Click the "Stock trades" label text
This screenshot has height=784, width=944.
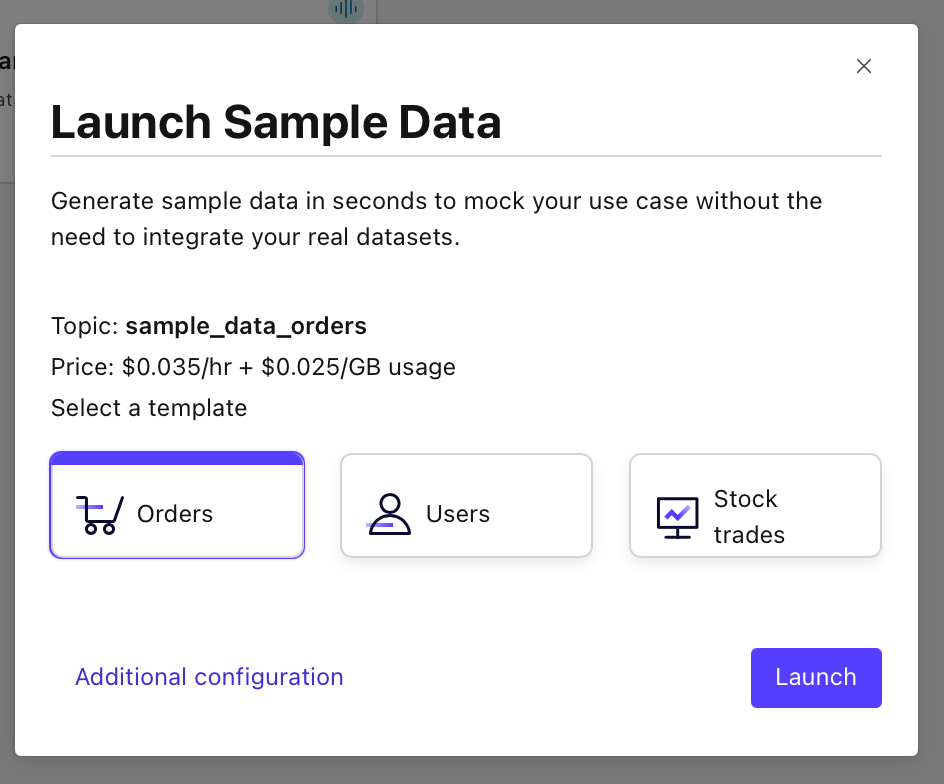(748, 516)
